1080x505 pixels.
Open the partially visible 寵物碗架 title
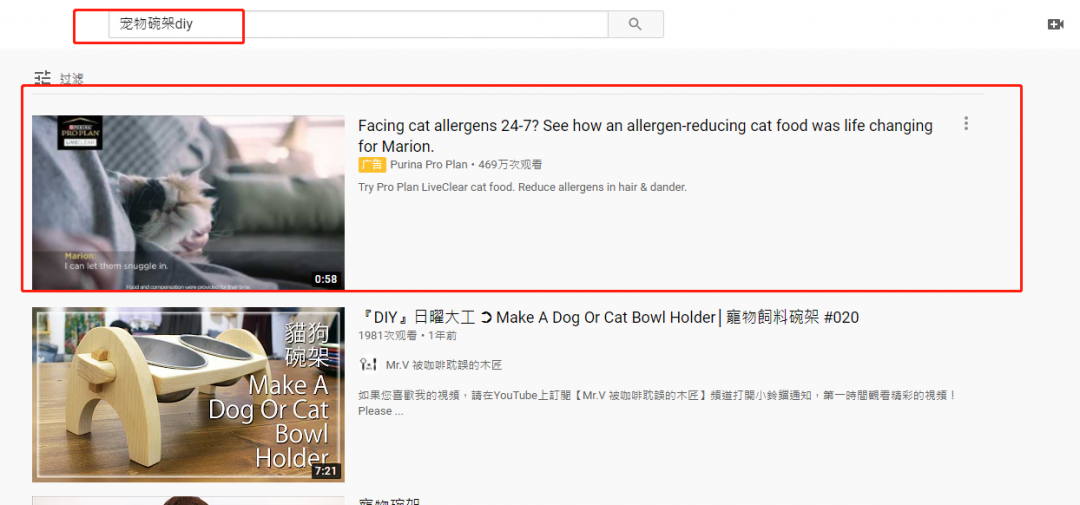tap(390, 501)
